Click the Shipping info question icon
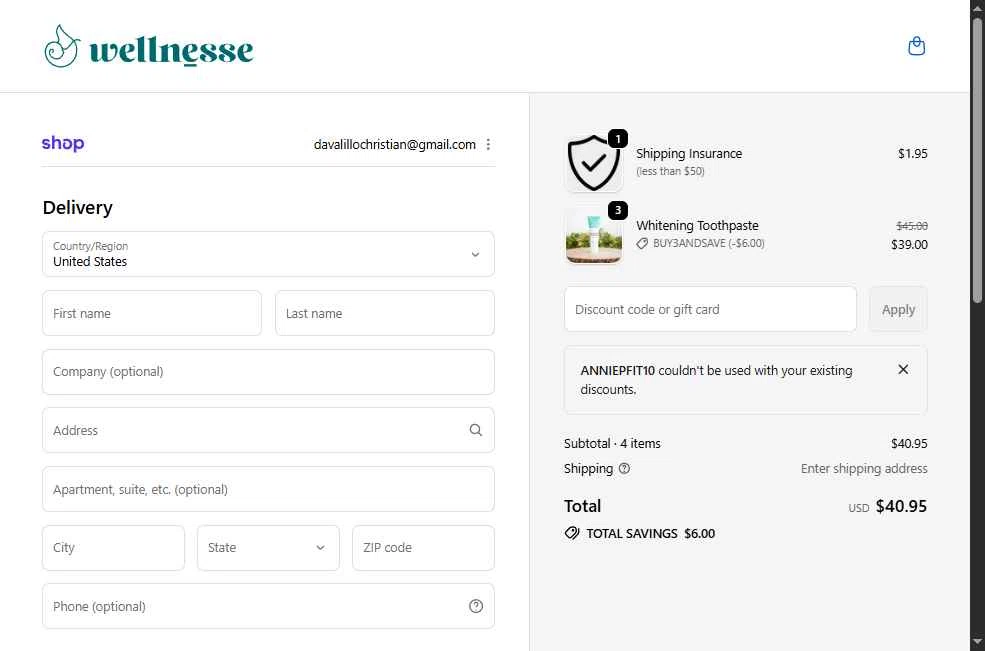The image size is (985, 651). 624,468
